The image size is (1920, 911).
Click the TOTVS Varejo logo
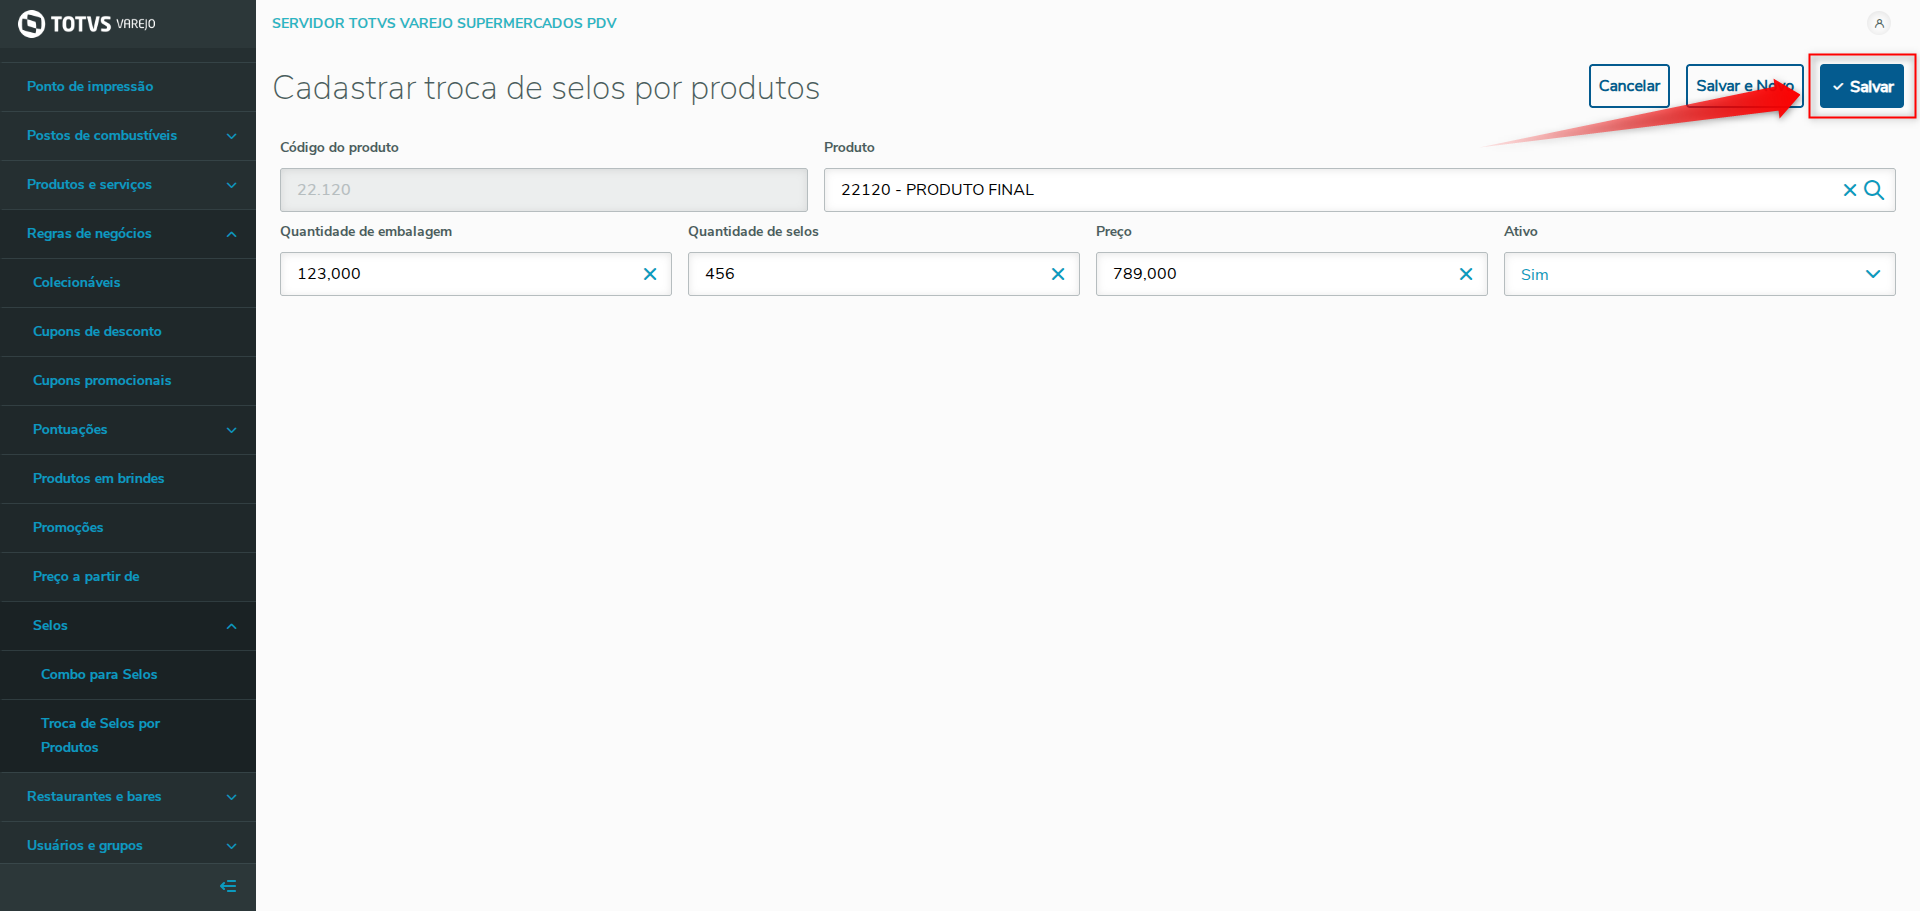87,24
